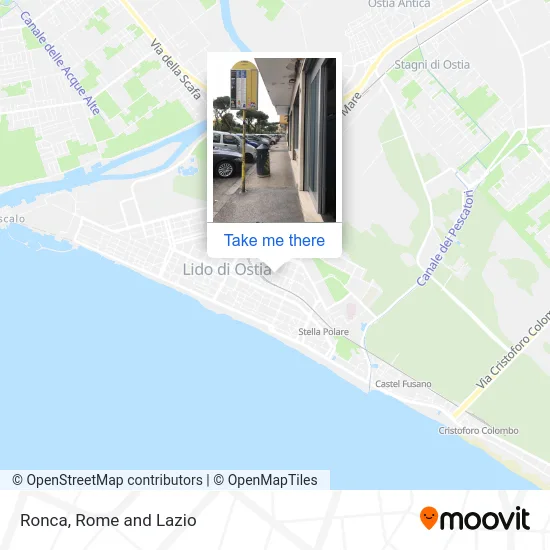Click the Moovit orange pin icon
This screenshot has height=550, width=550.
[429, 518]
